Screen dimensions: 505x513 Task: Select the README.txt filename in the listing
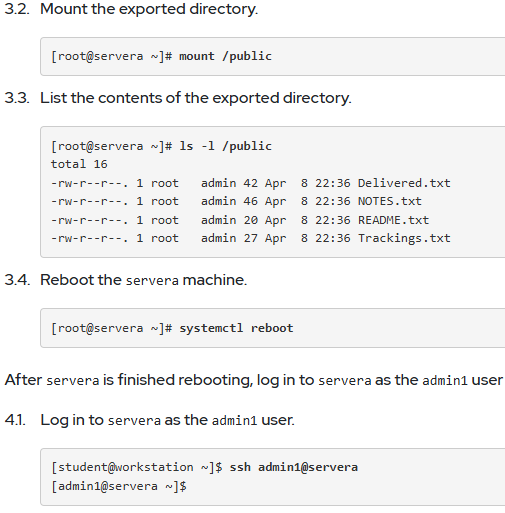[393, 220]
